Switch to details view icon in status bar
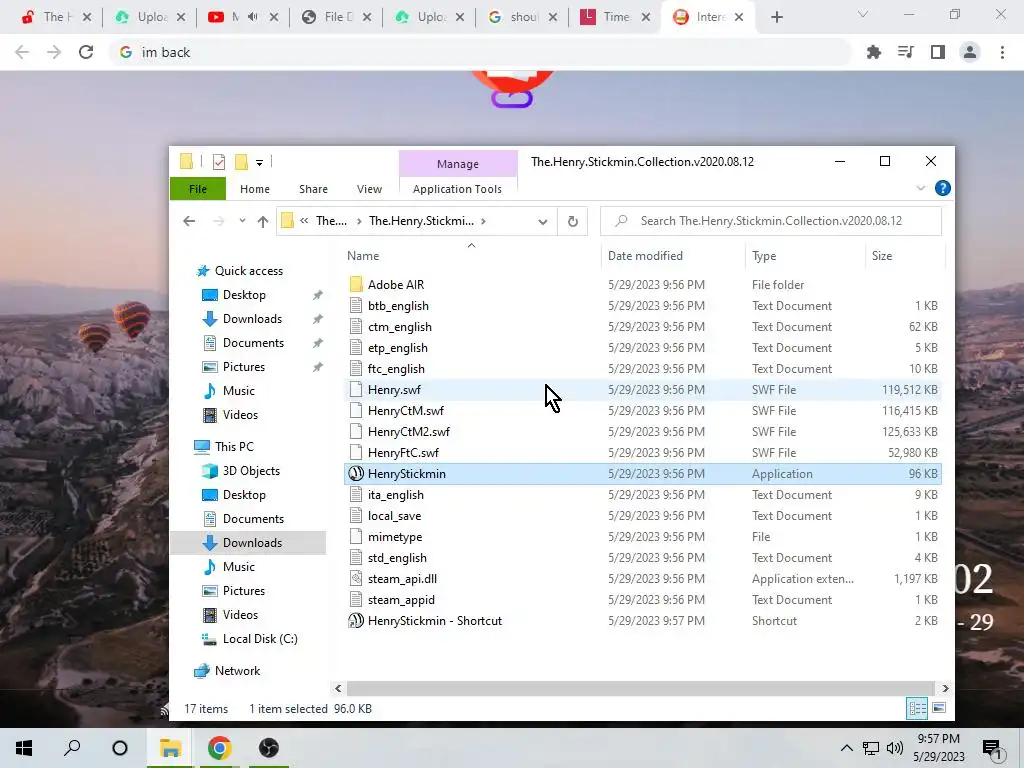The height and width of the screenshot is (768, 1024). click(917, 708)
